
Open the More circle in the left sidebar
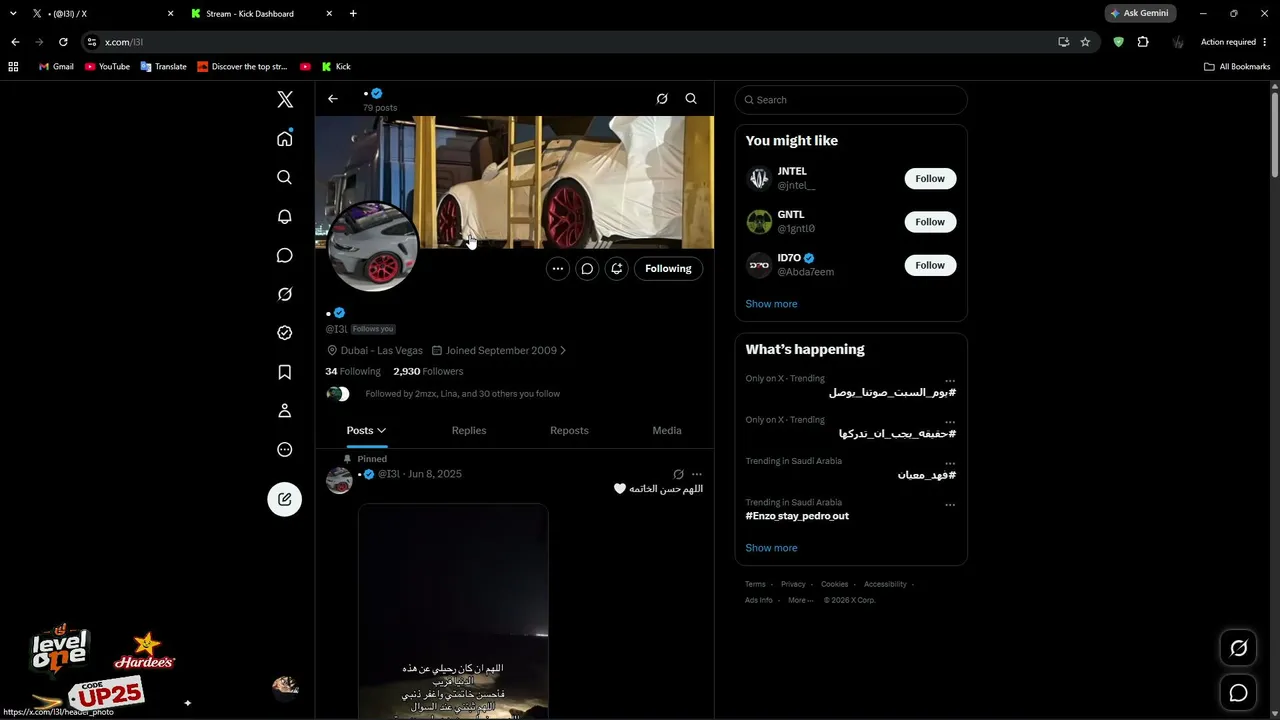(x=285, y=450)
